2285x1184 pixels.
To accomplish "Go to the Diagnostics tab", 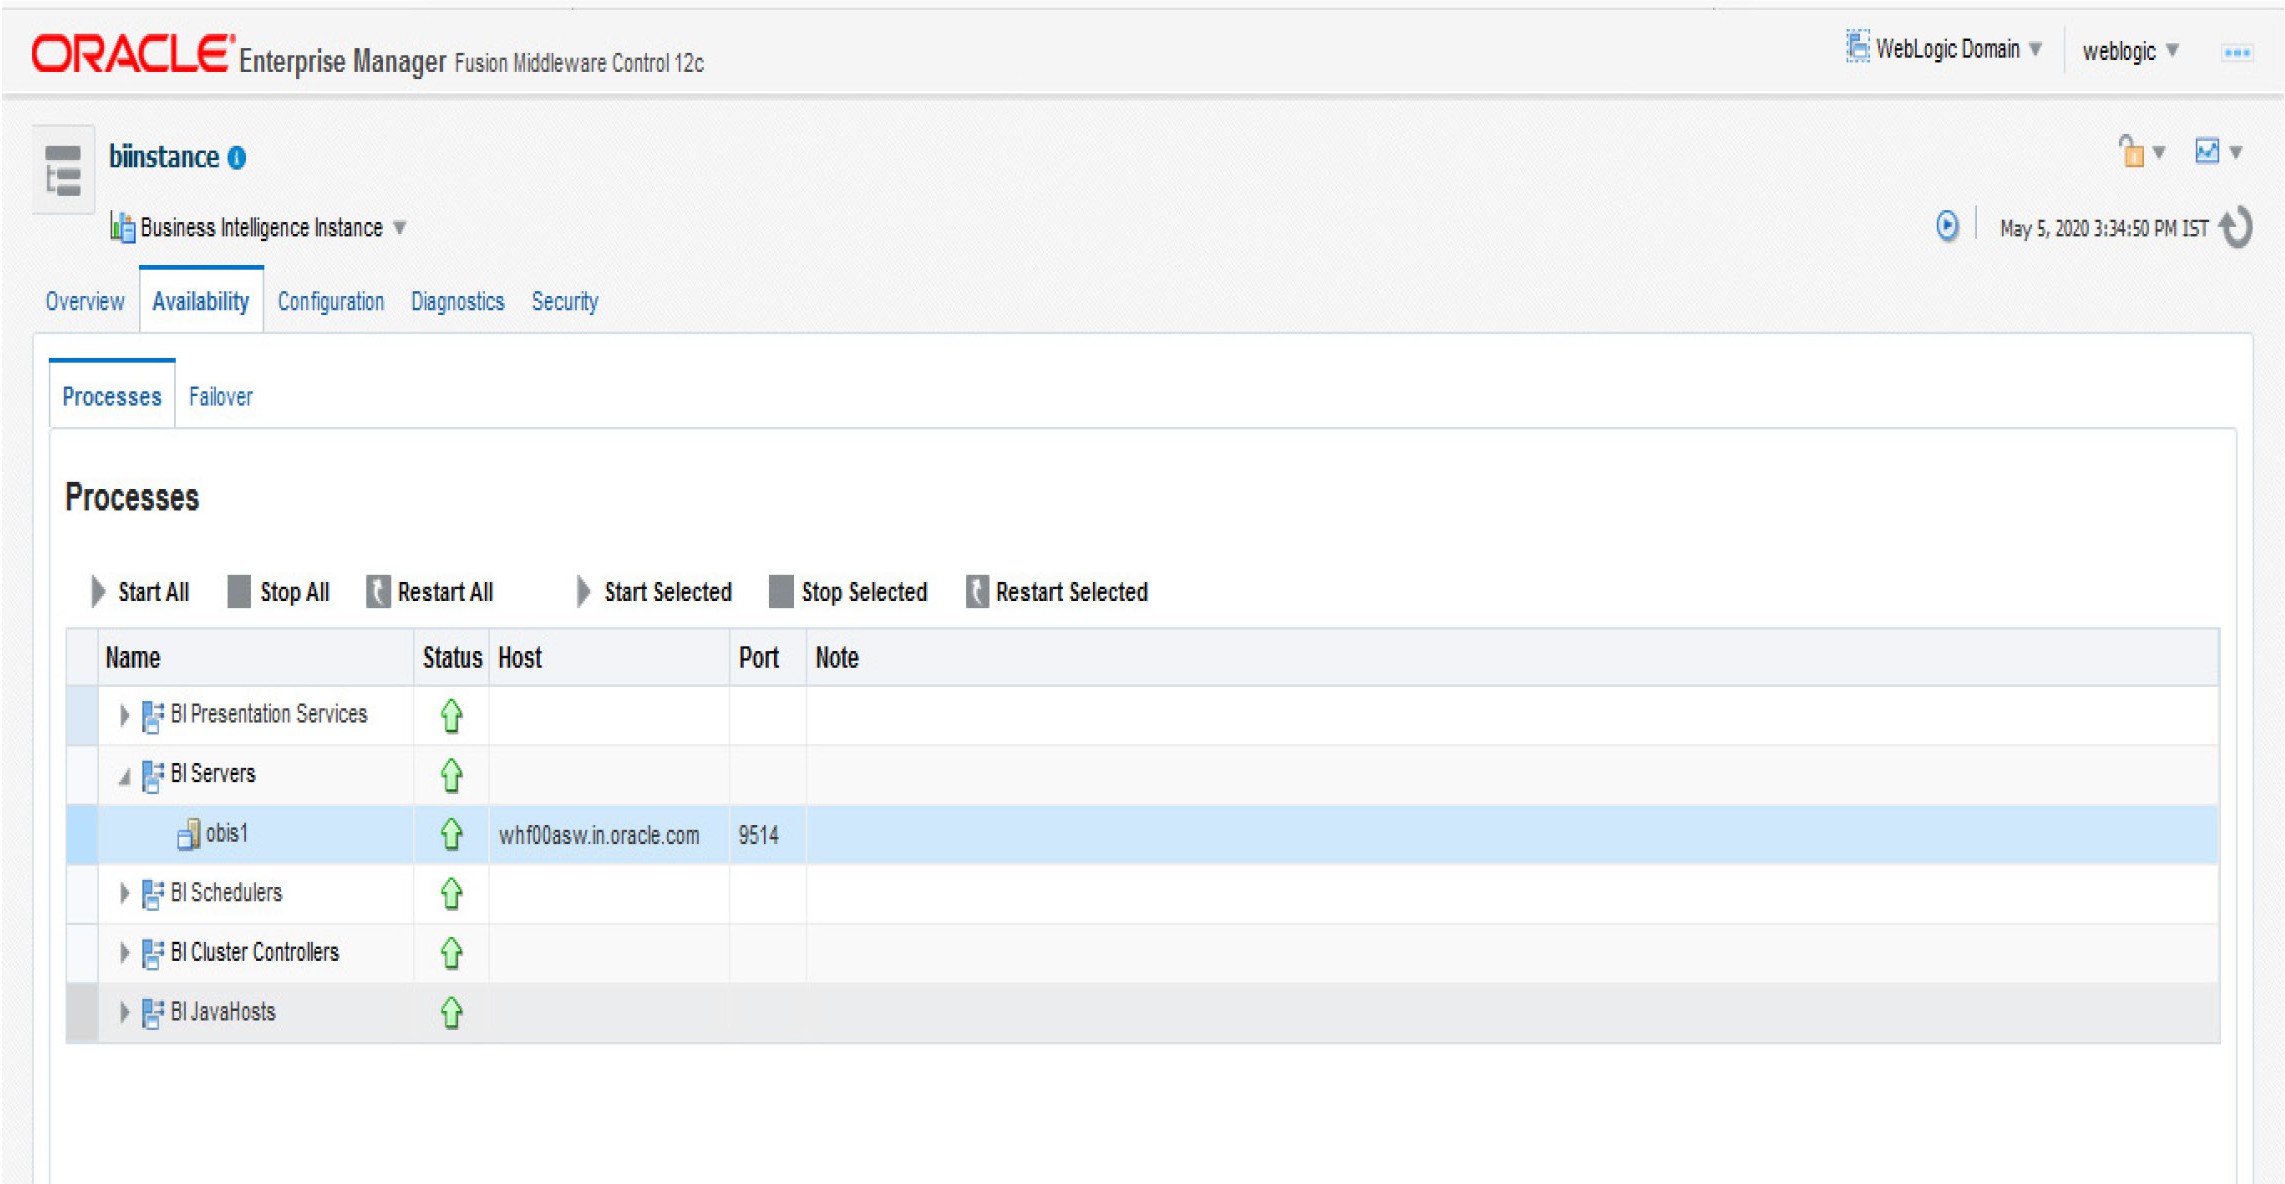I will tap(458, 301).
